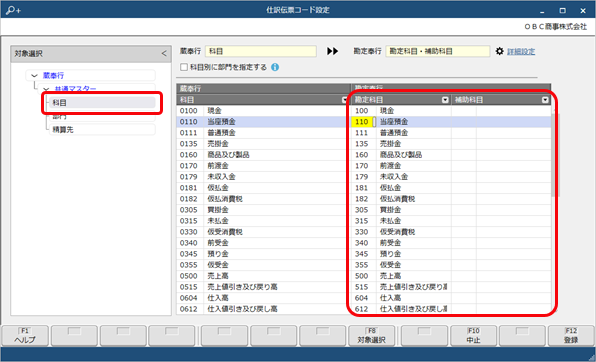The height and width of the screenshot is (362, 596).
Task: Click the magnifier plus icon in title bar
Action: [13, 10]
